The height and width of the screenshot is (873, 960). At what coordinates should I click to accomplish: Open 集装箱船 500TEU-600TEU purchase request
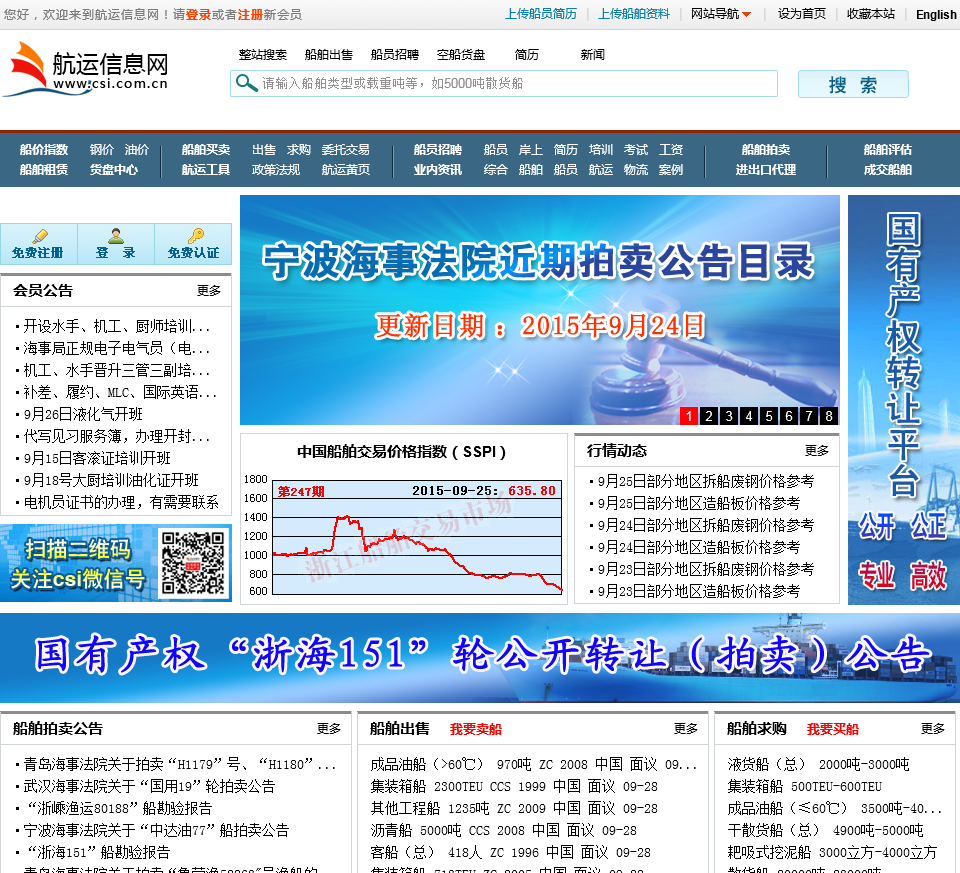(x=804, y=786)
